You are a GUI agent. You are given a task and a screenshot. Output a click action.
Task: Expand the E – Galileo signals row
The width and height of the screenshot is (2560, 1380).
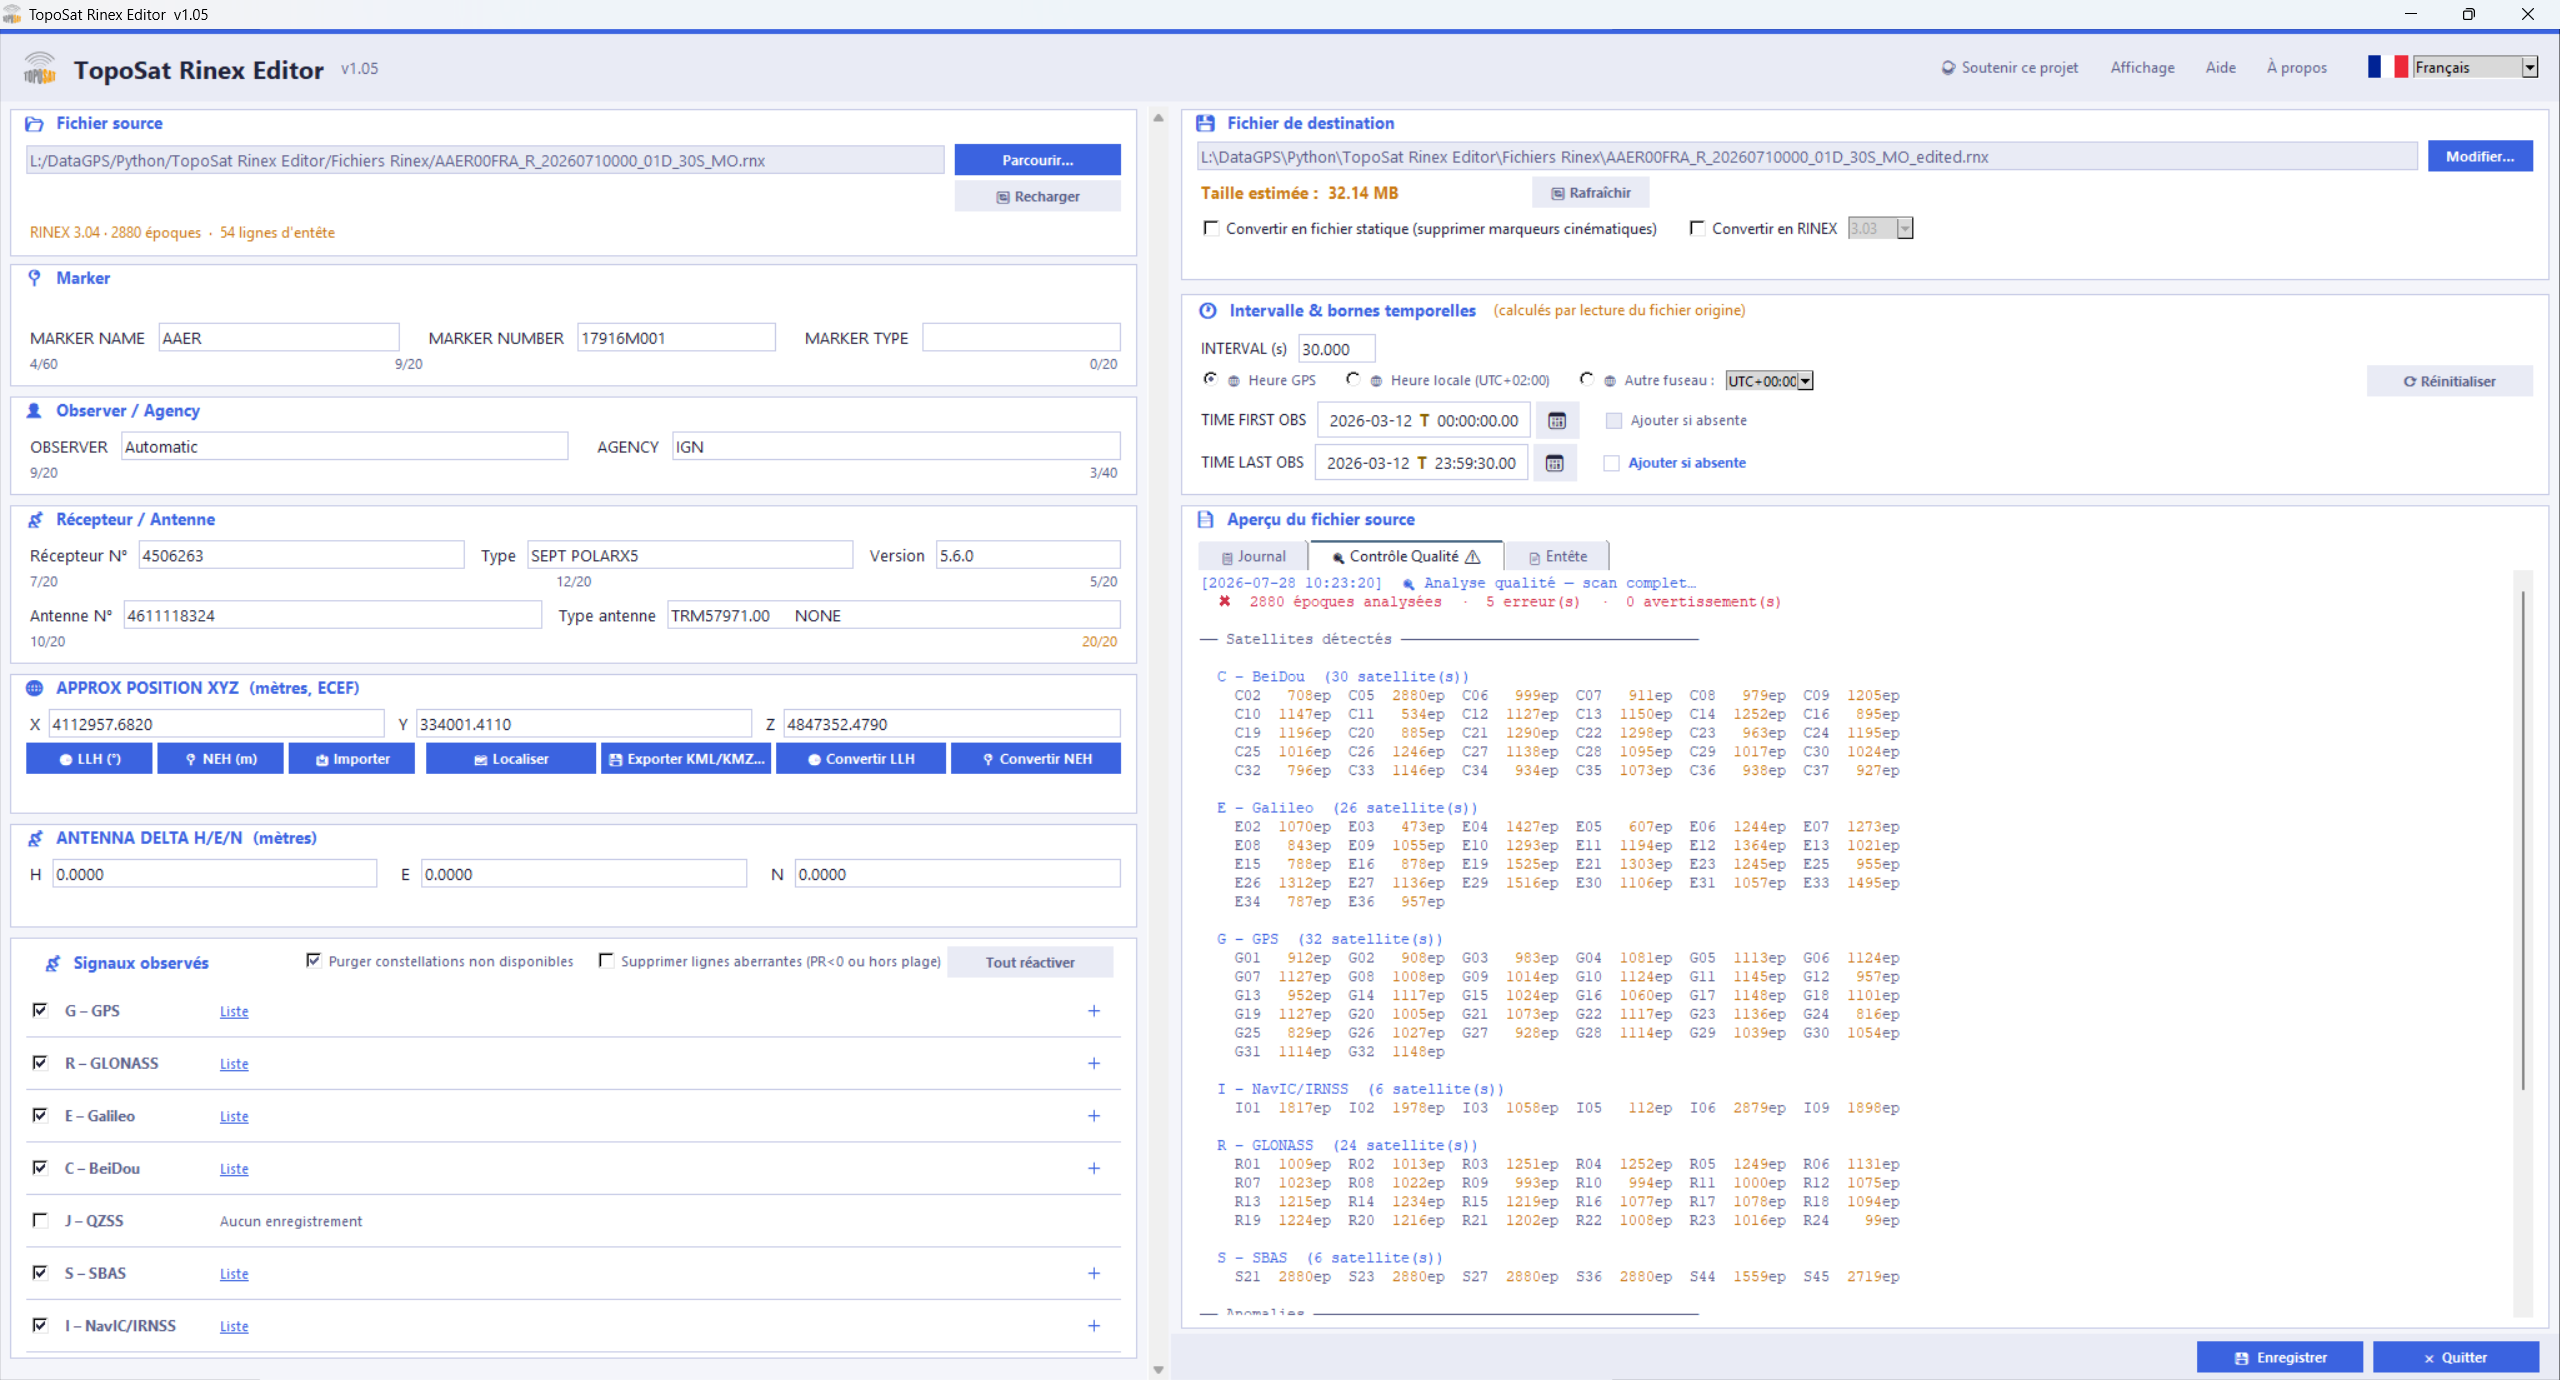point(1094,1116)
